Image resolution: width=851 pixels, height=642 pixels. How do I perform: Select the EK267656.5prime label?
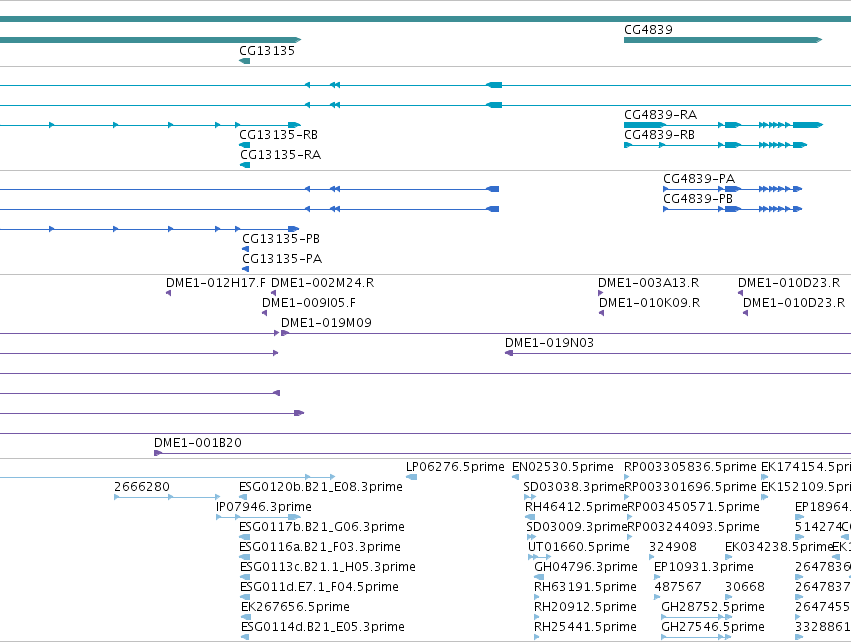pos(295,607)
